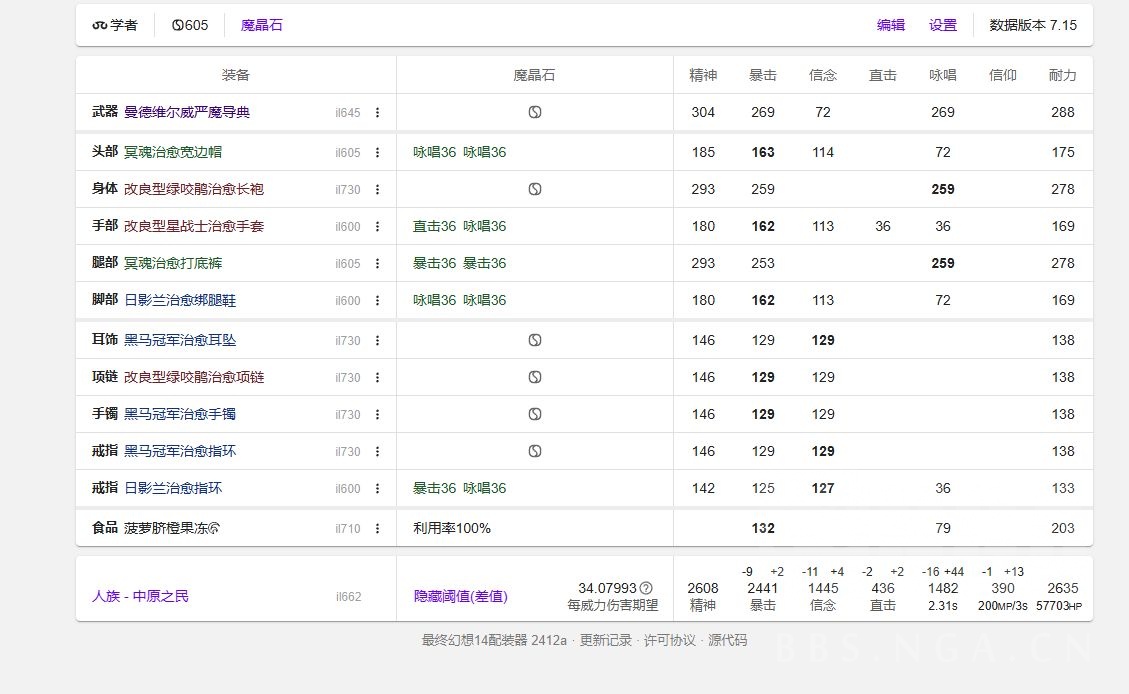1129x694 pixels.
Task: Open the kebab menu for 曼德维尔威严魔导典
Action: click(378, 112)
